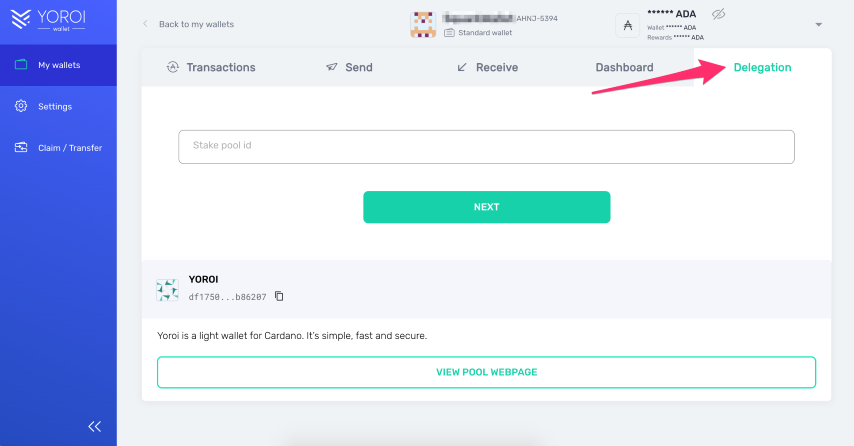Open the Send tab
Screen dimensions: 854x446
(x=349, y=68)
